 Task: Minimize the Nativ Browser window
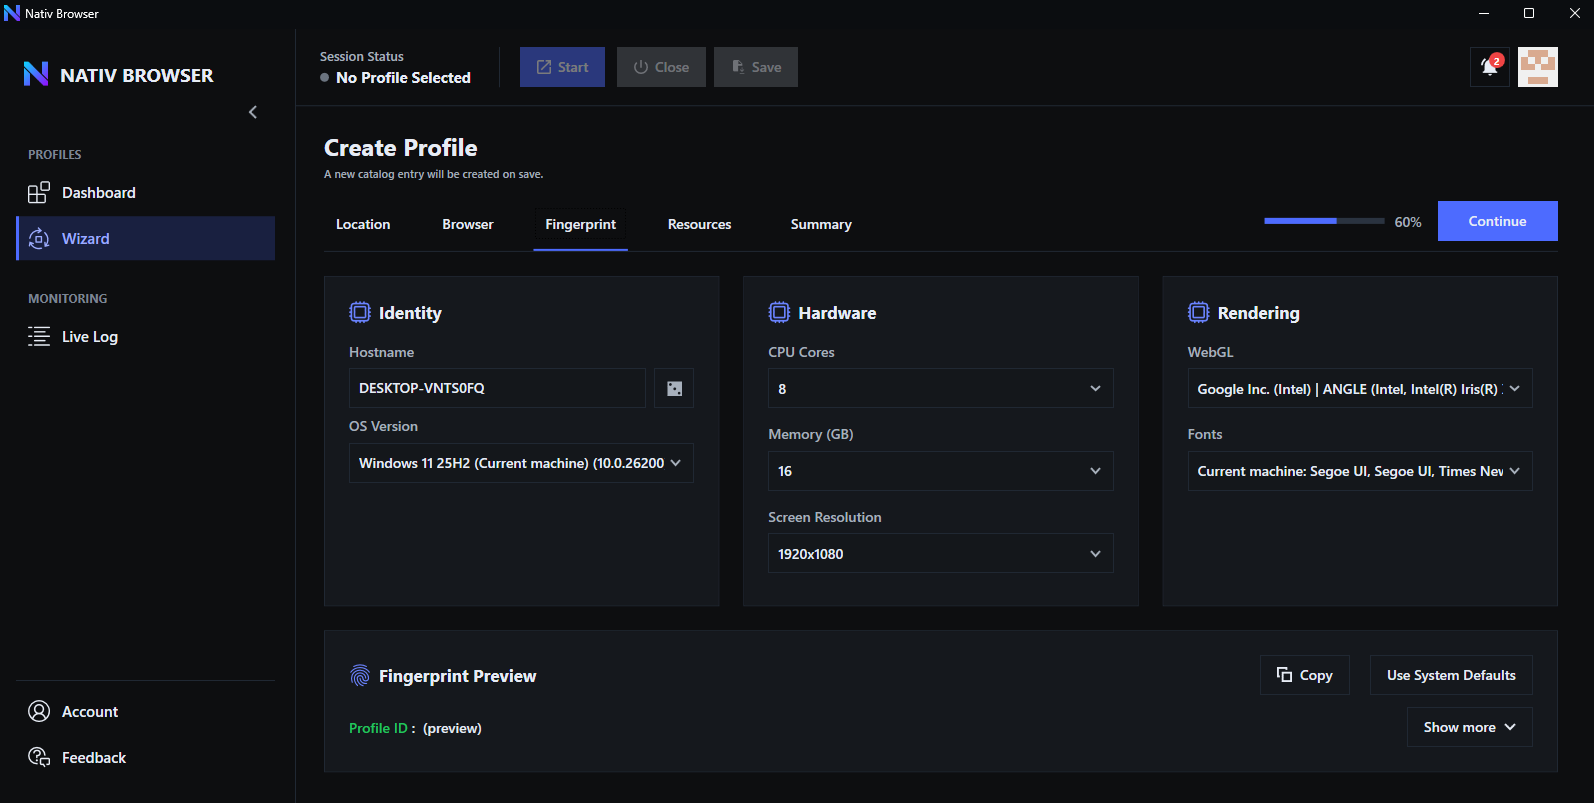pos(1484,13)
